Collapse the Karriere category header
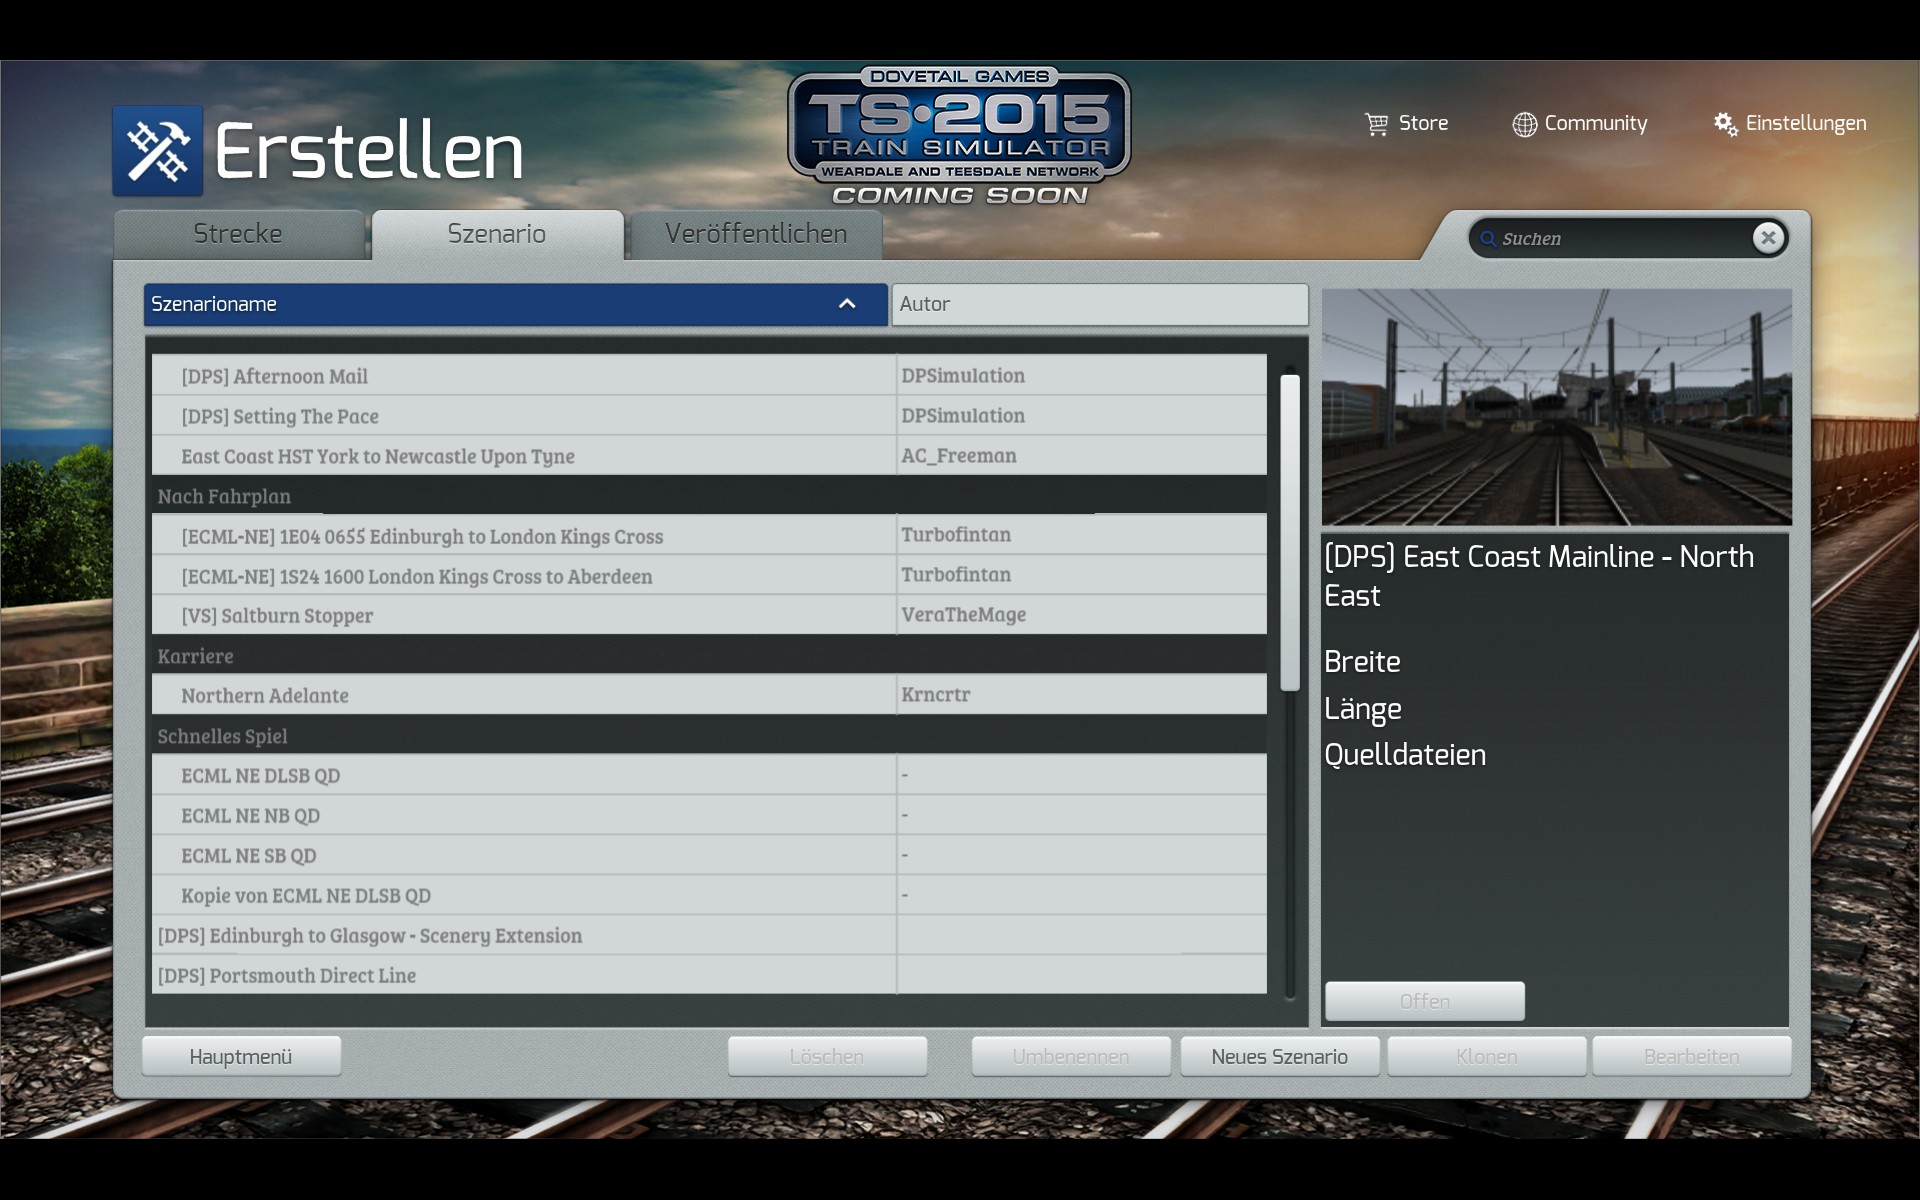 click(196, 656)
